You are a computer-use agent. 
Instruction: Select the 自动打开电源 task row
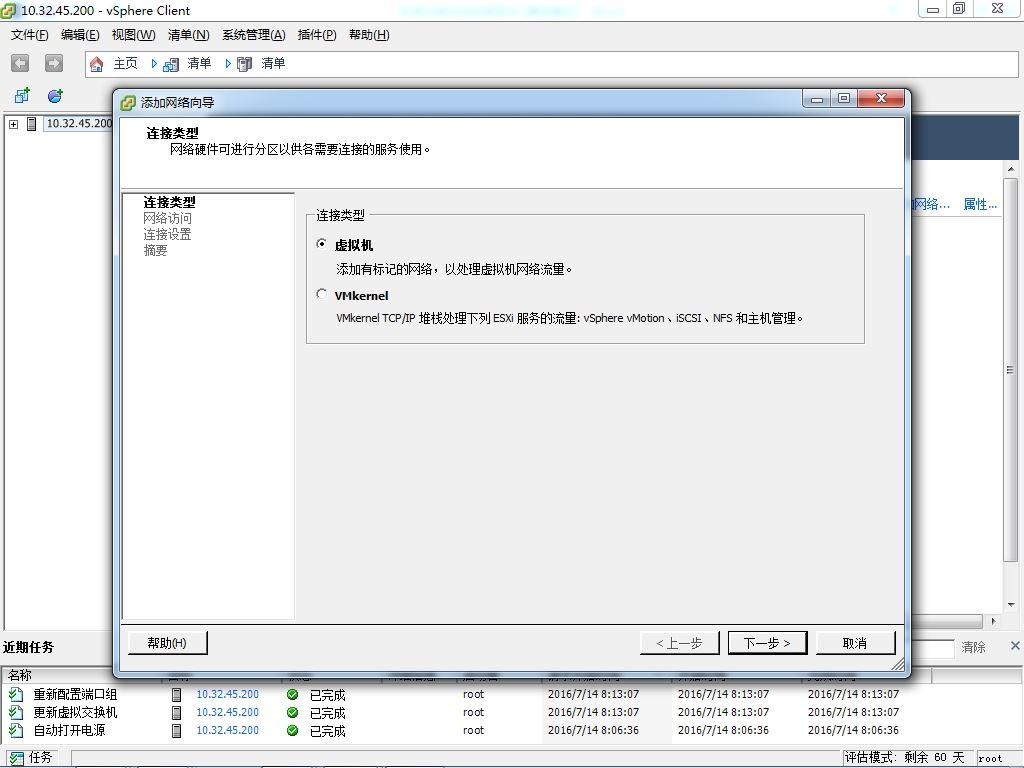(511, 730)
